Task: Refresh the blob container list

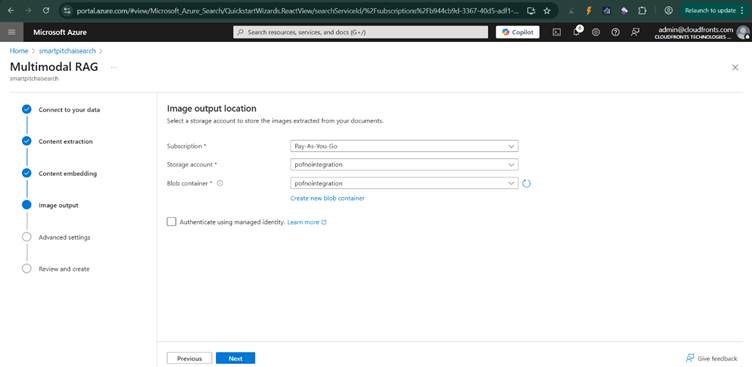Action: tap(526, 183)
